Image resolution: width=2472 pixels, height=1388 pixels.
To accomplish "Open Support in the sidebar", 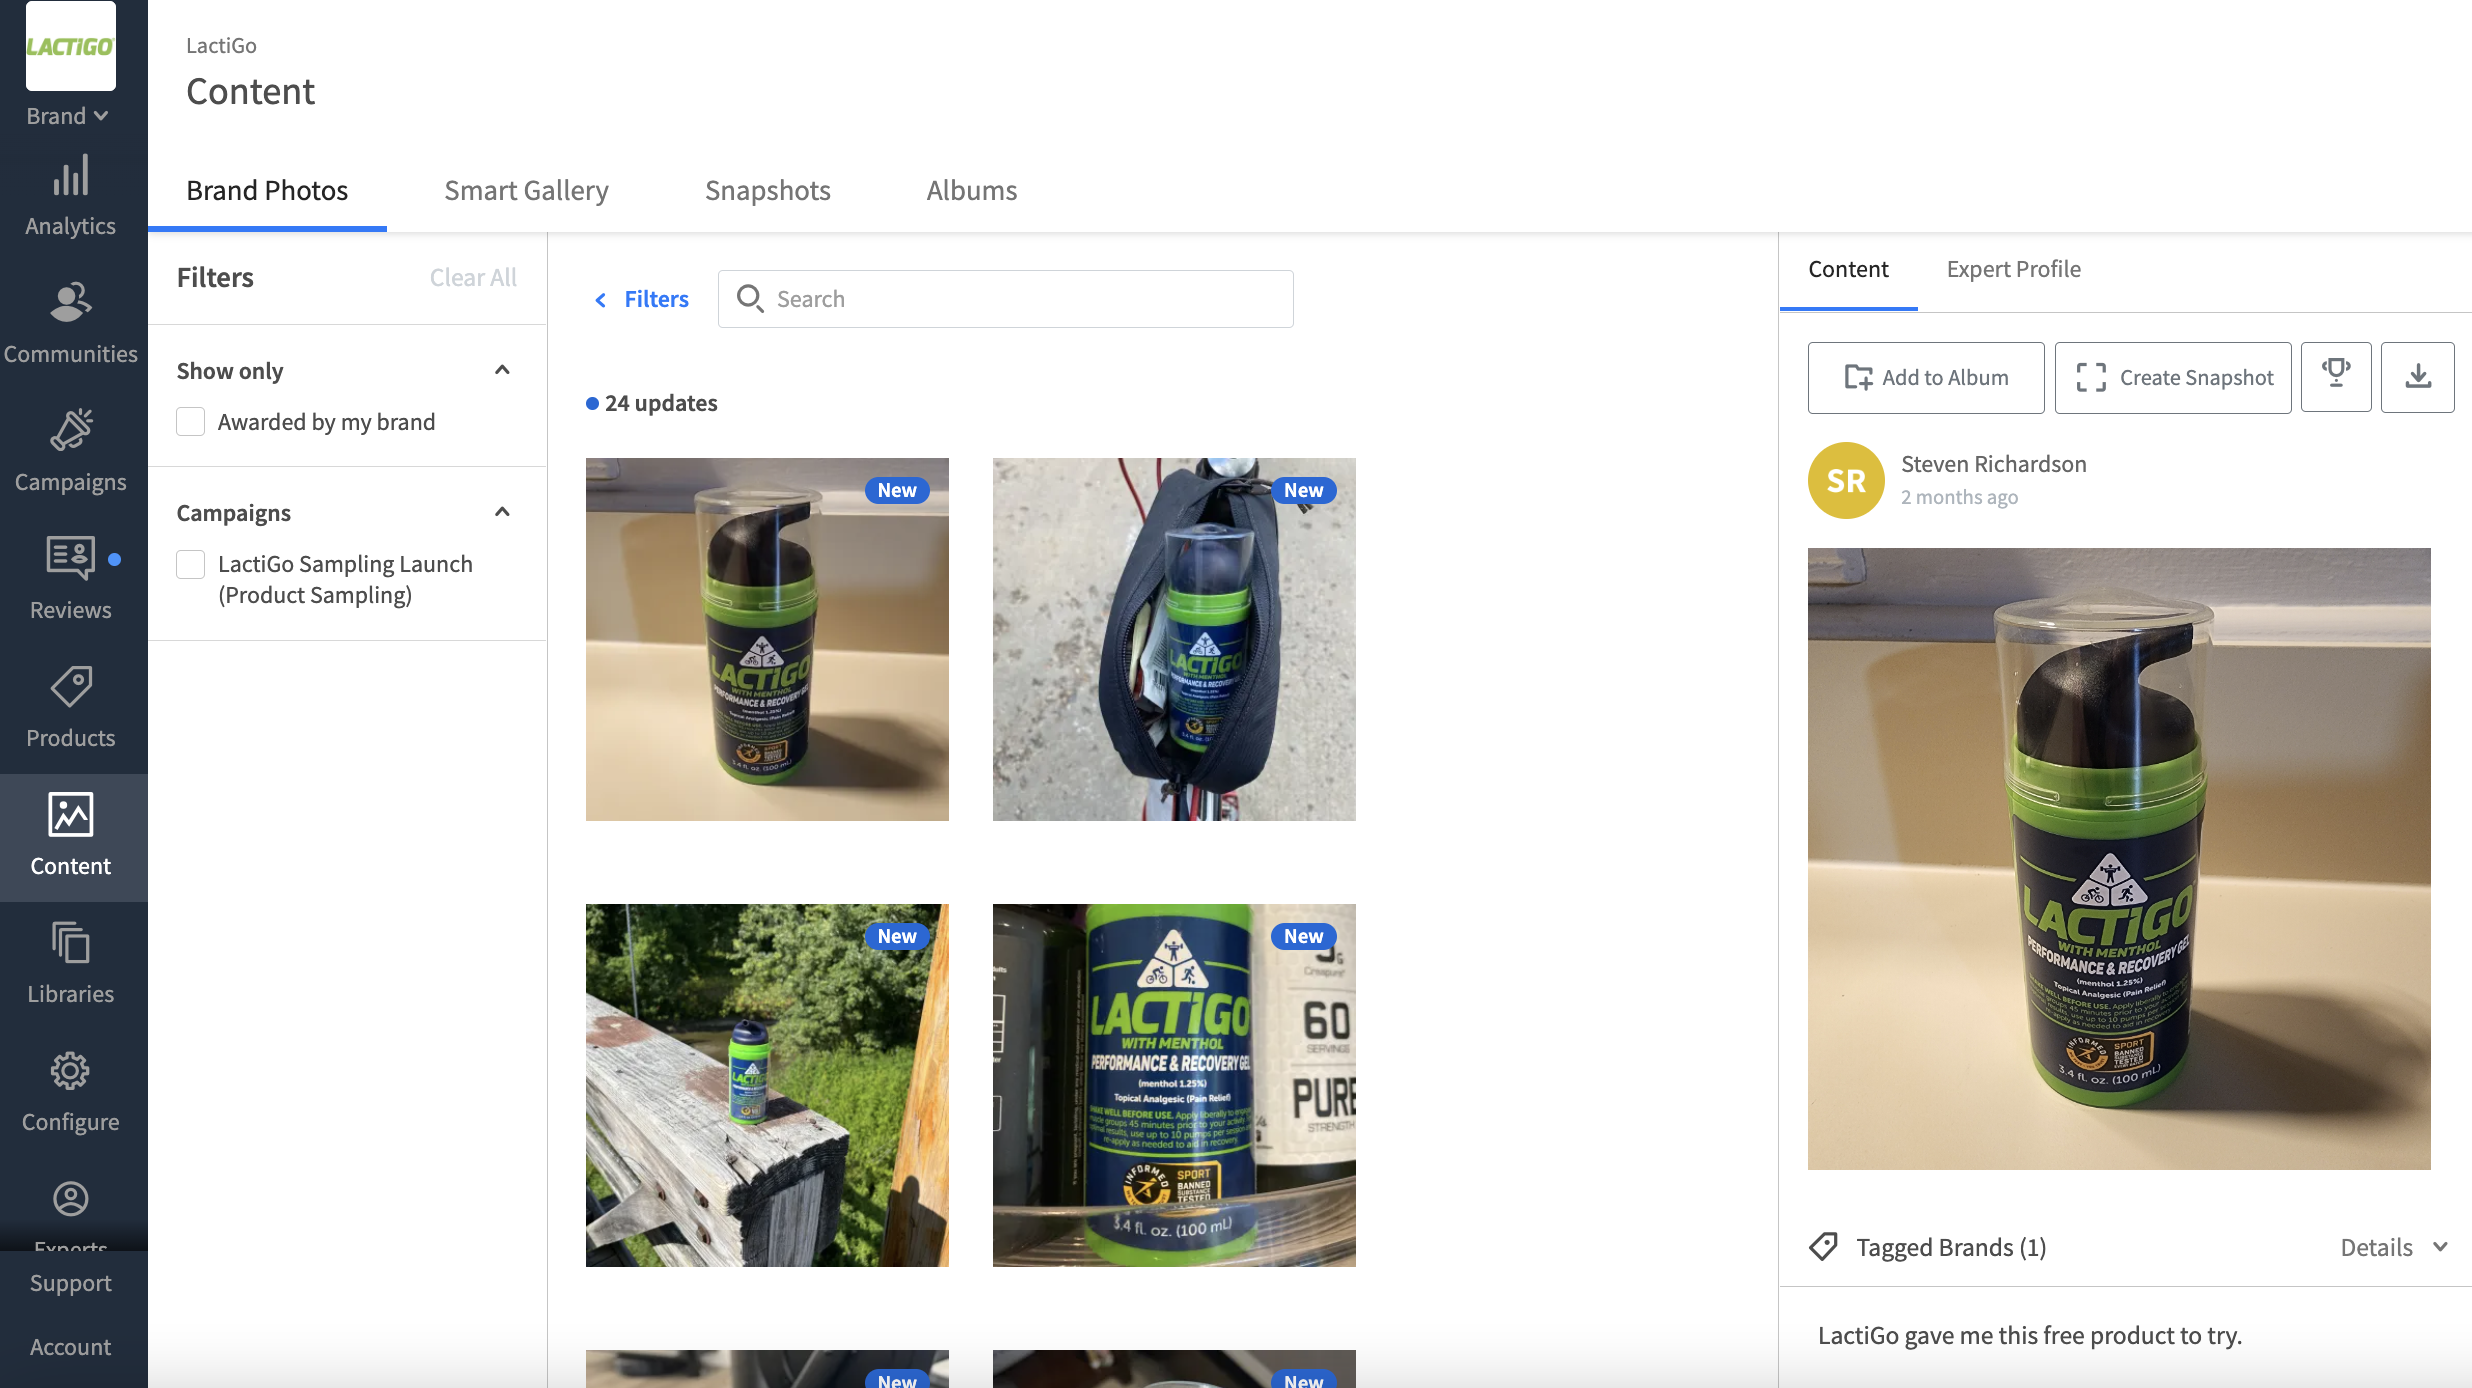I will [x=70, y=1283].
